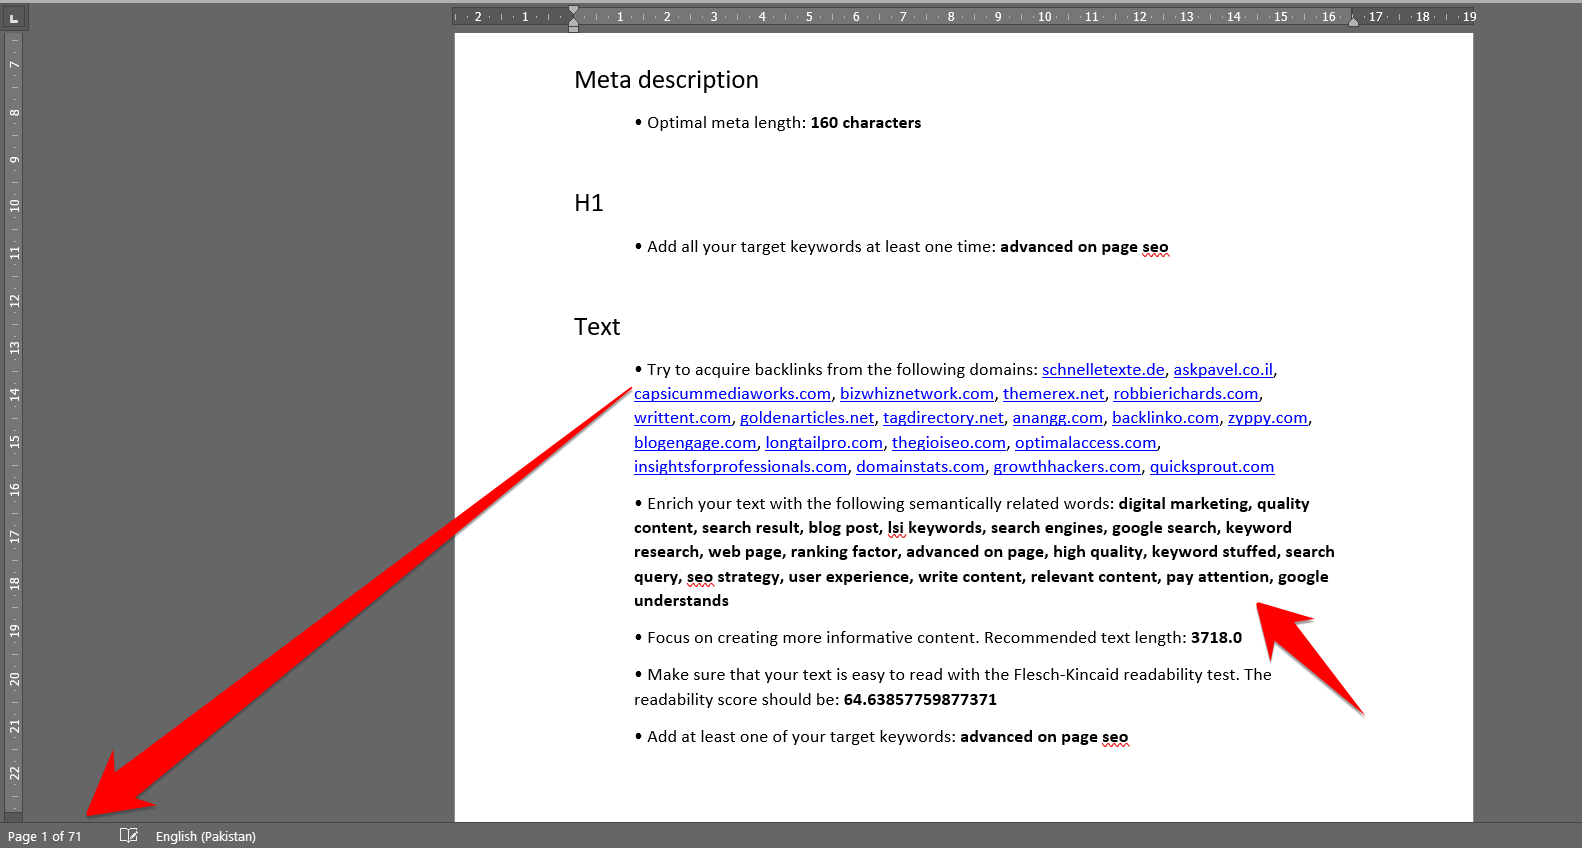Follow the askpavel.co.il link
This screenshot has height=848, width=1582.
1222,370
